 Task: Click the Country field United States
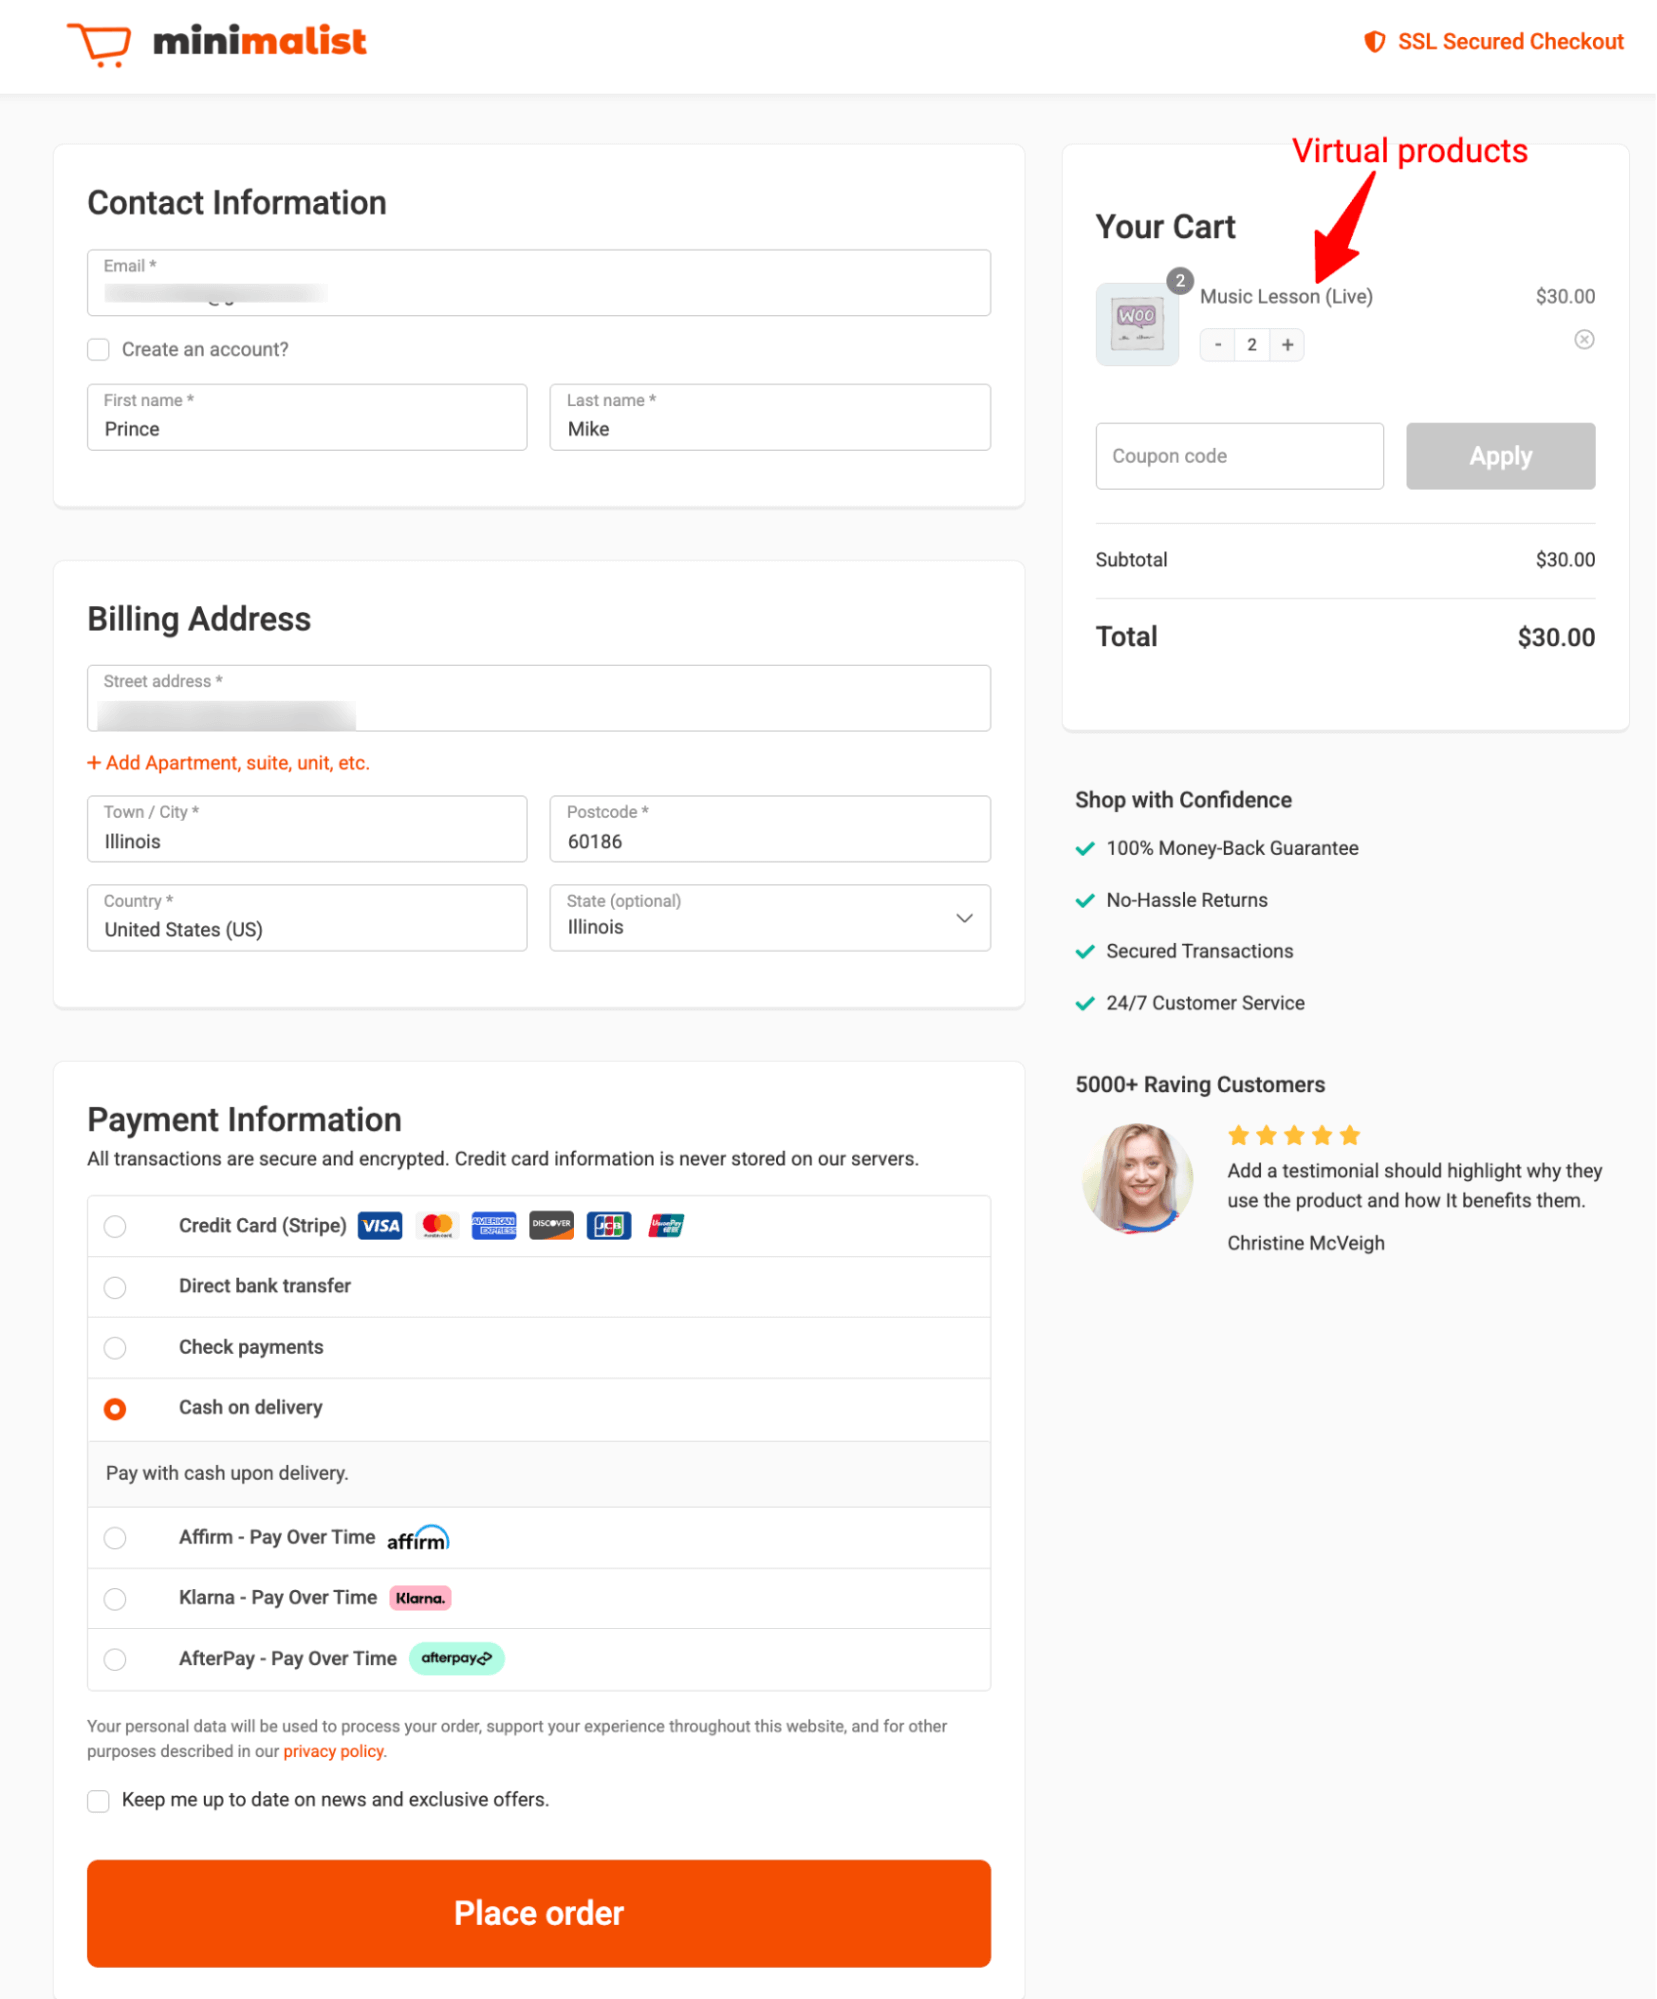click(x=306, y=918)
